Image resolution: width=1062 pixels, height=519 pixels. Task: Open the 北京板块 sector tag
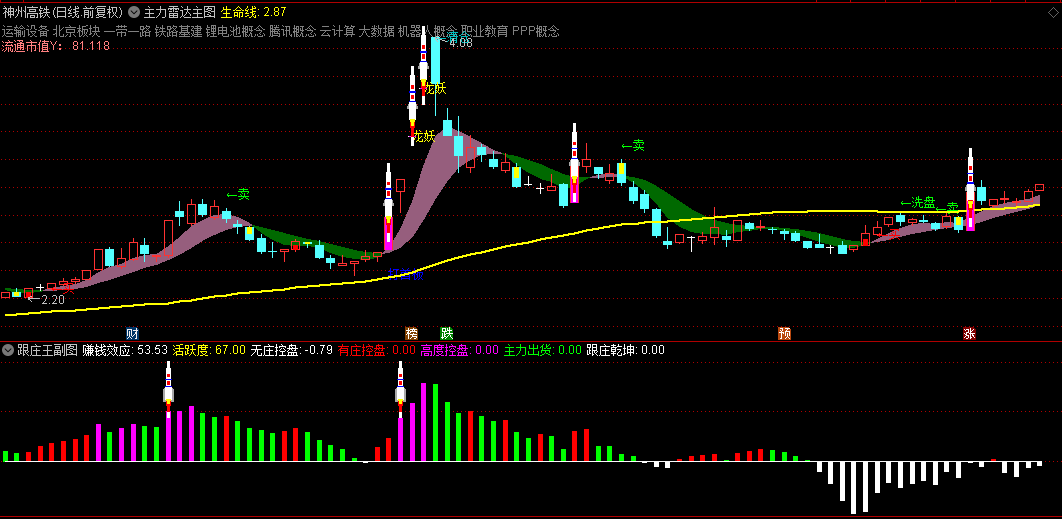click(x=77, y=30)
